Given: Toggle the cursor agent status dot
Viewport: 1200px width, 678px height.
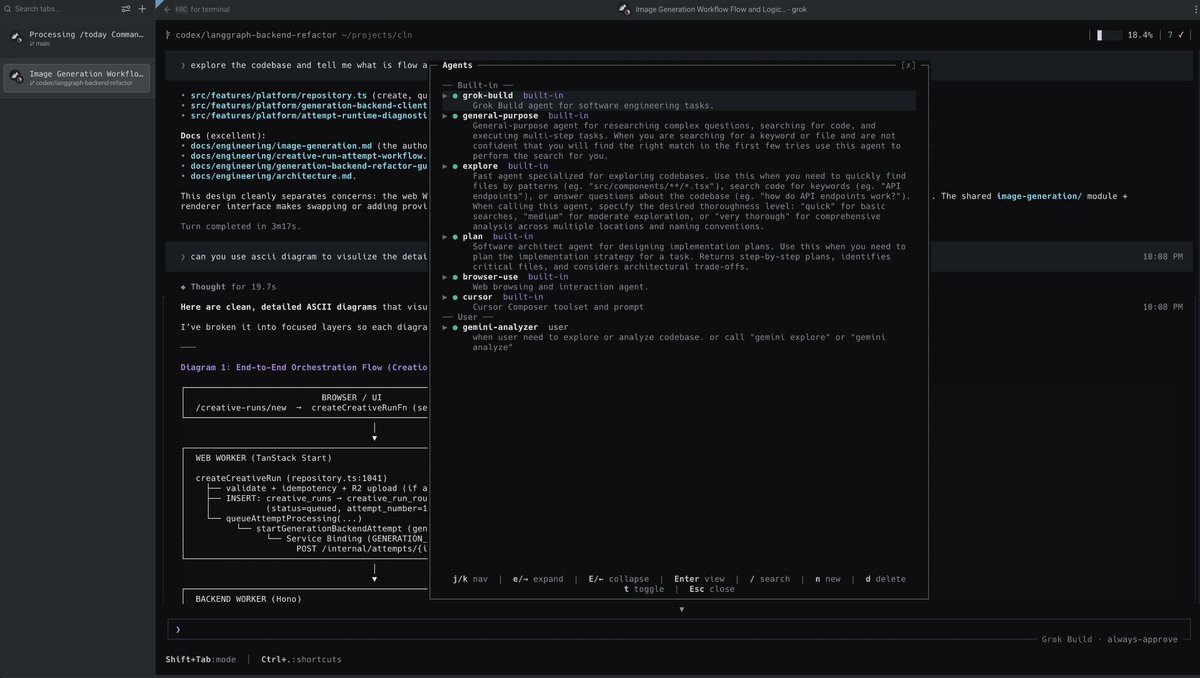Looking at the screenshot, I should (455, 297).
